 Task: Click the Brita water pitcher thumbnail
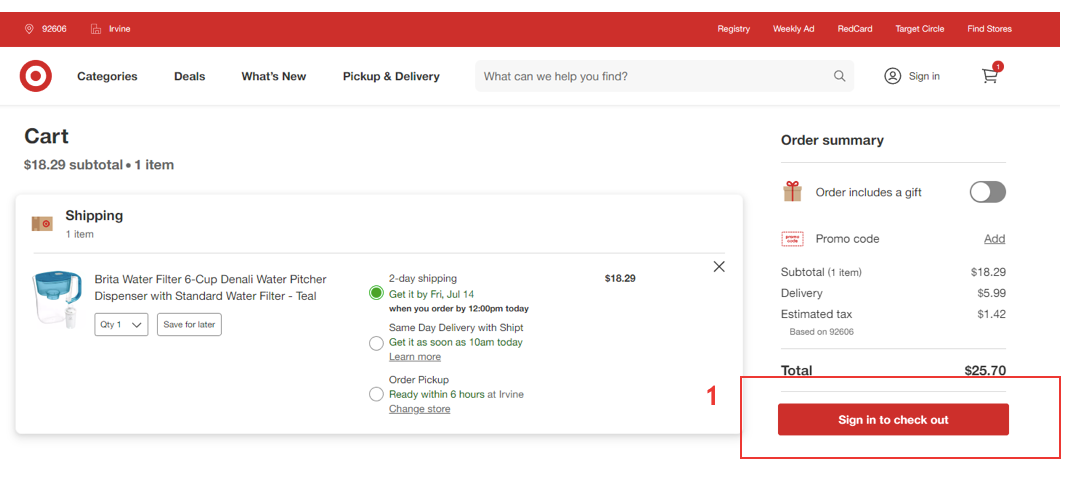[57, 300]
